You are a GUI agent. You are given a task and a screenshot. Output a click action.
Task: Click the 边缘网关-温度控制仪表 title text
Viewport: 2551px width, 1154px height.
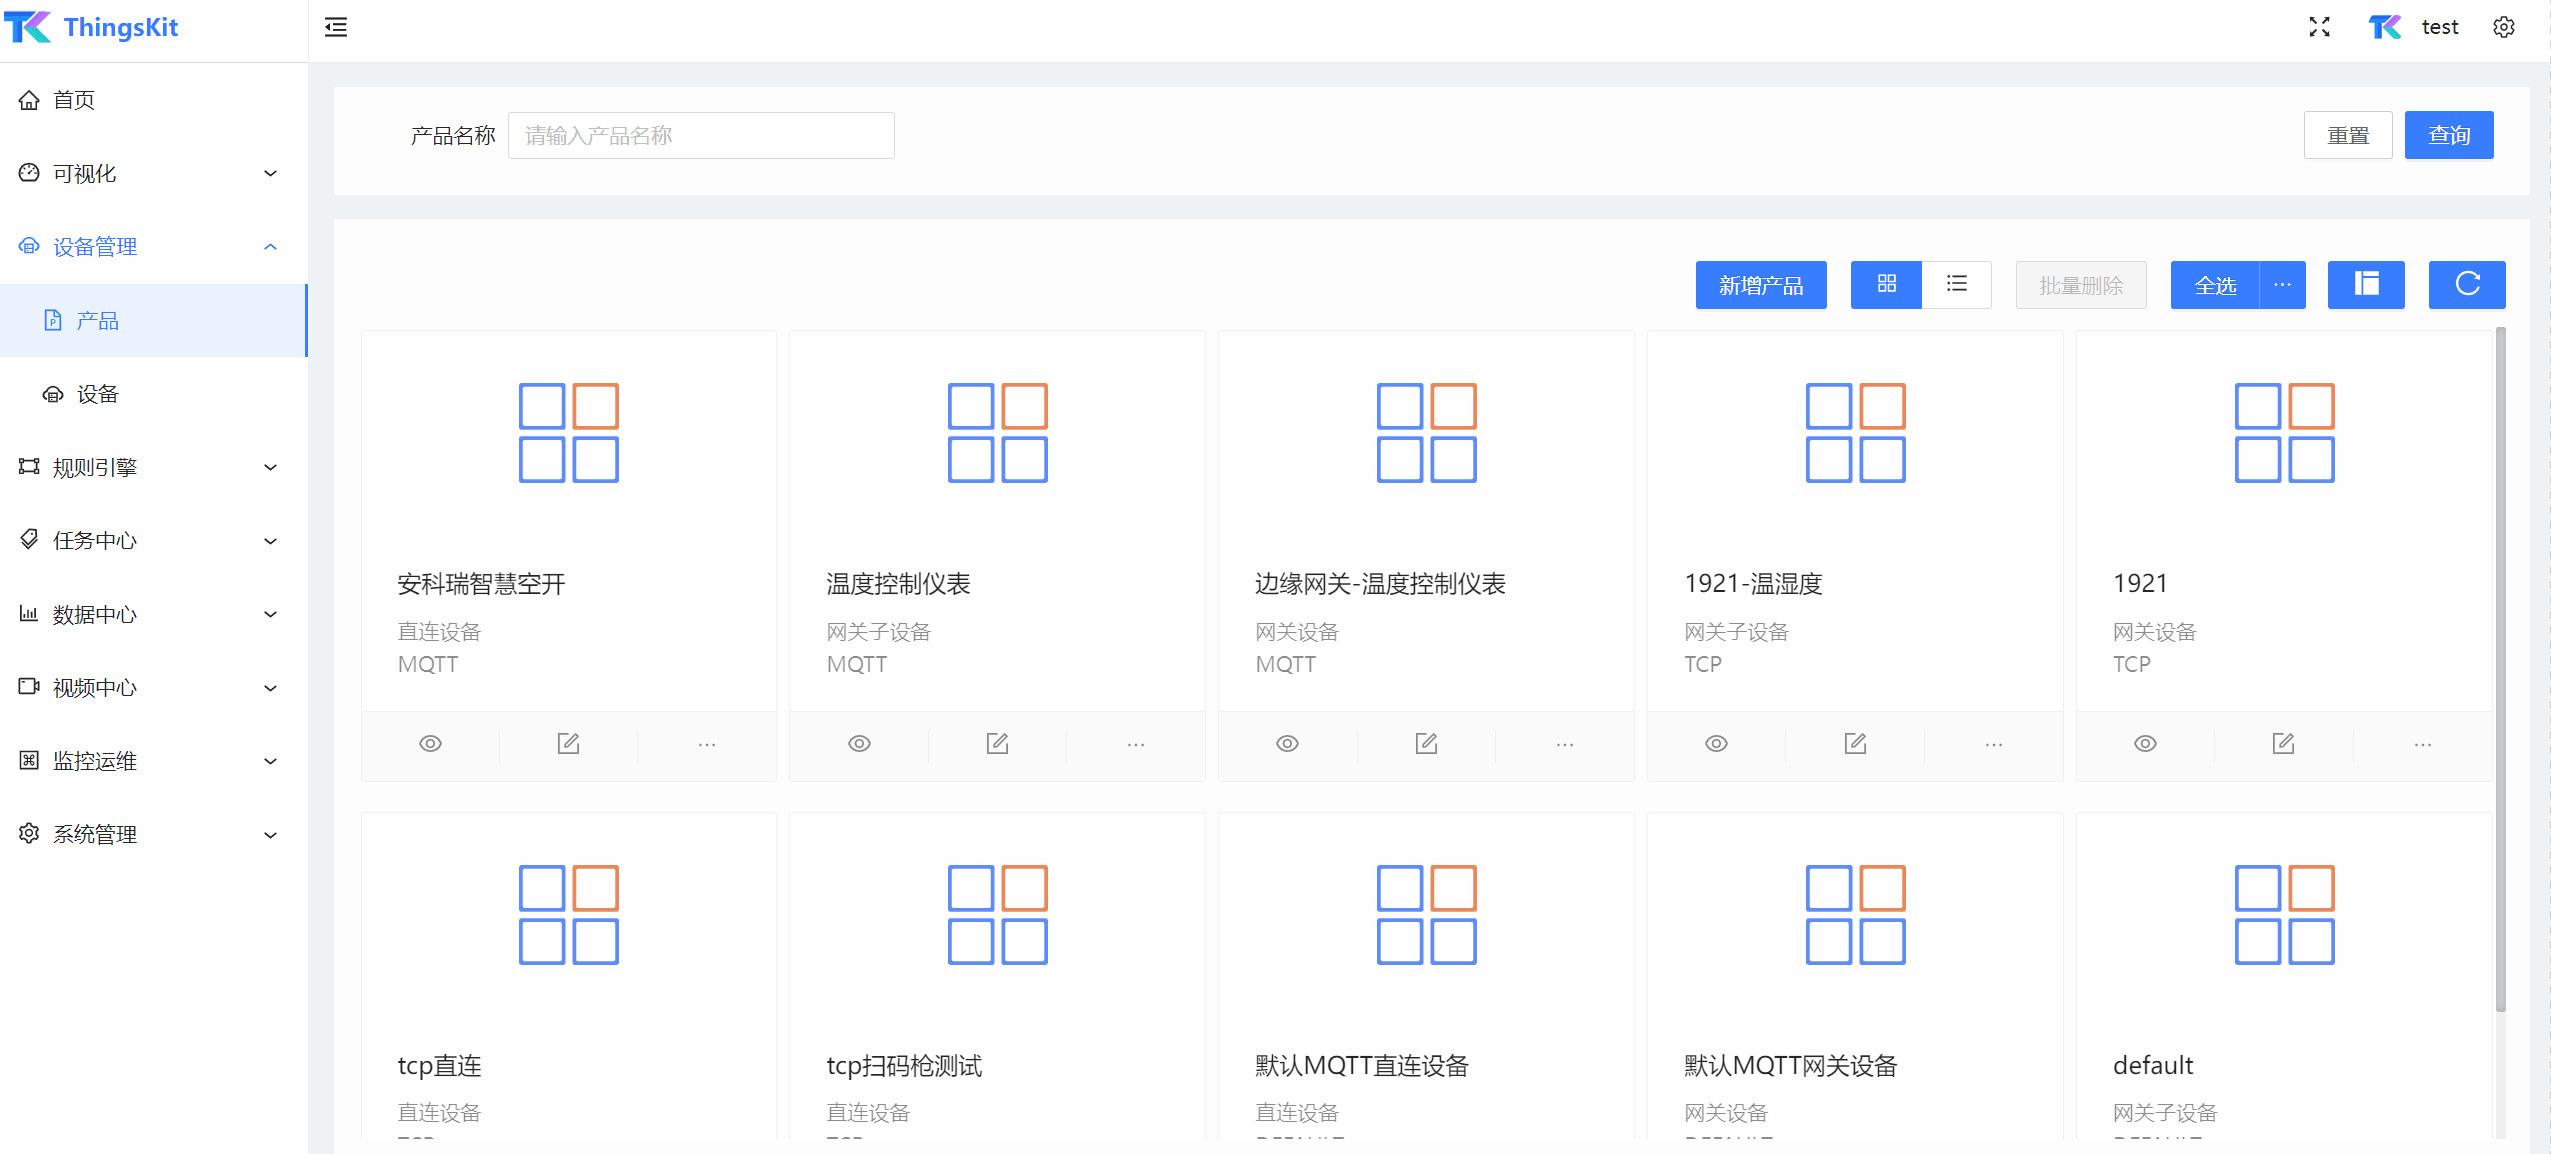(1380, 584)
